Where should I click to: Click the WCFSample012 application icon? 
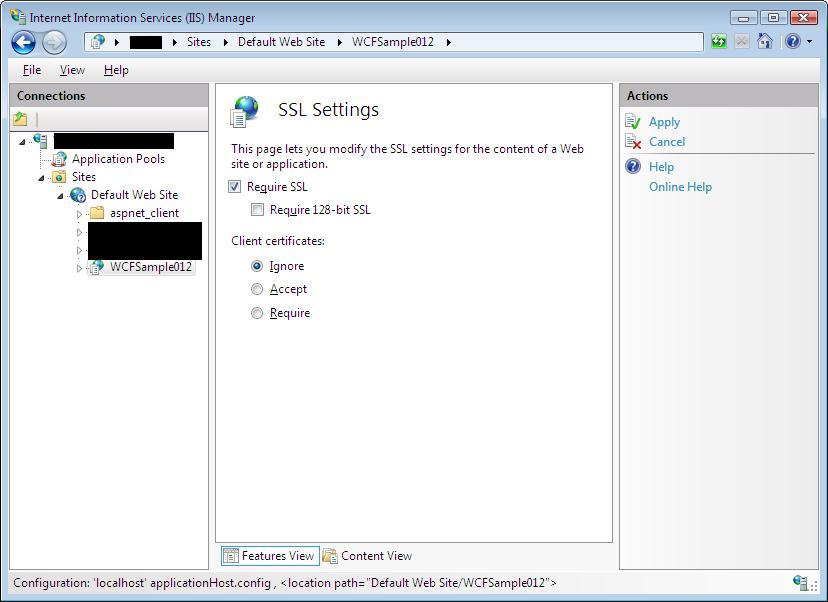tap(97, 267)
